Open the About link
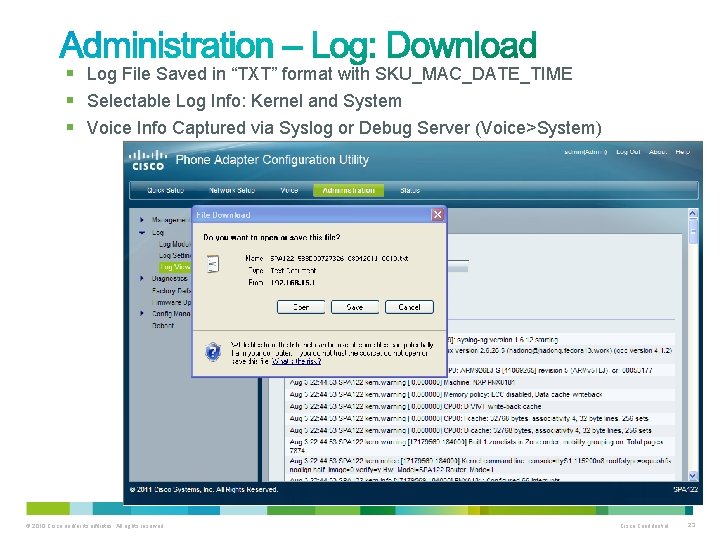The image size is (720, 540). [x=658, y=152]
